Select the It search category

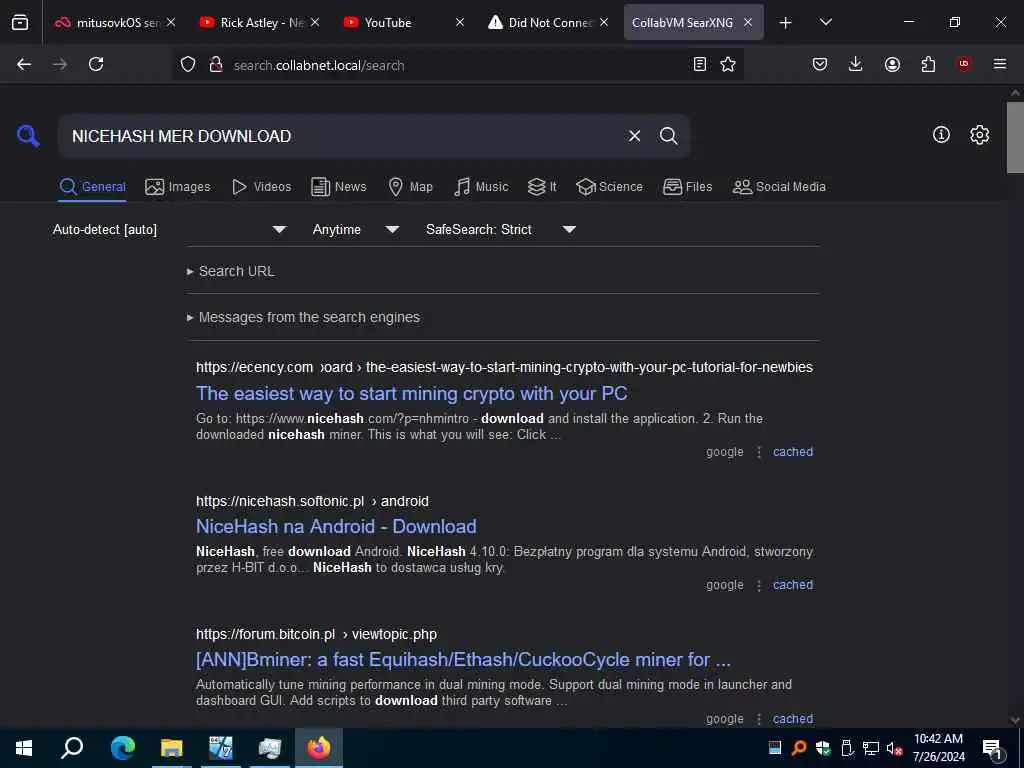542,187
